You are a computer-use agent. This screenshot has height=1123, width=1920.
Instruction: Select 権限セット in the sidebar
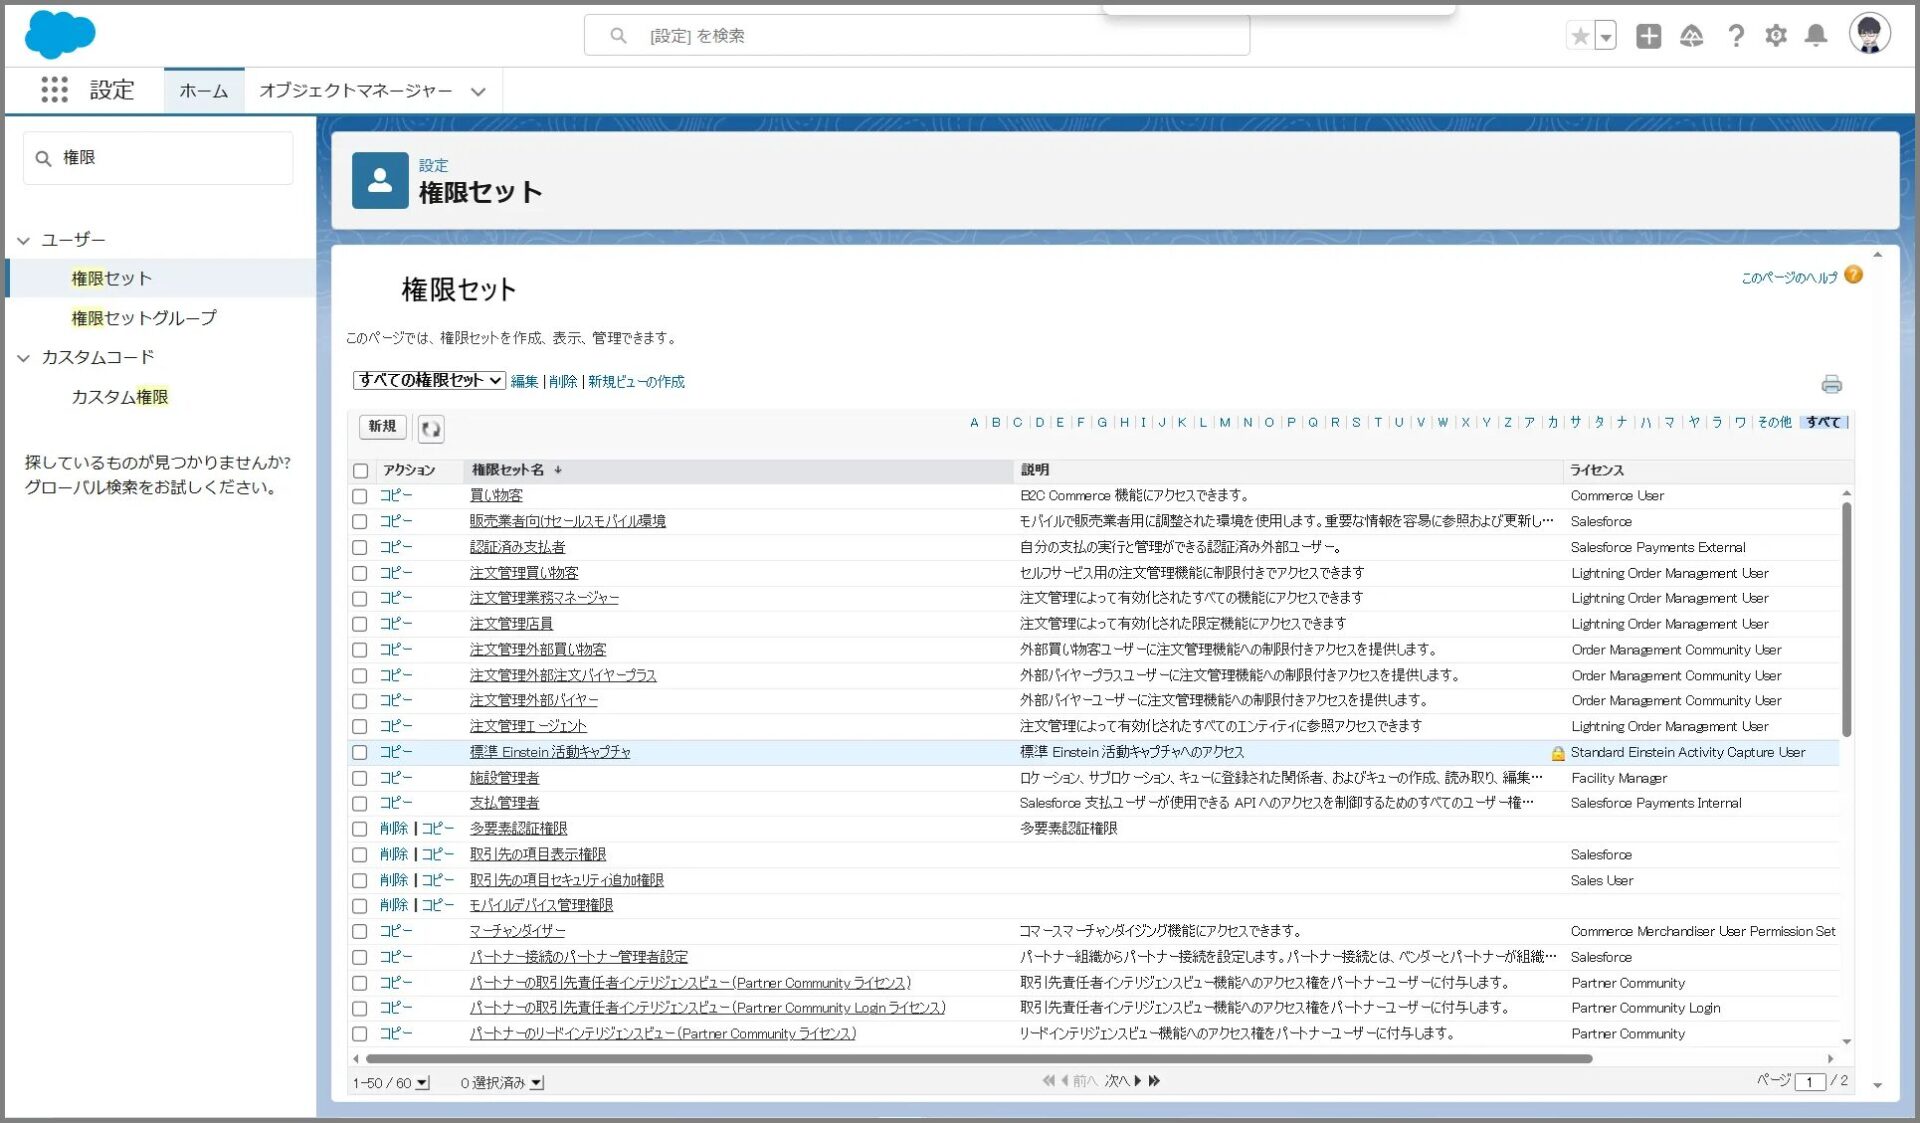111,278
